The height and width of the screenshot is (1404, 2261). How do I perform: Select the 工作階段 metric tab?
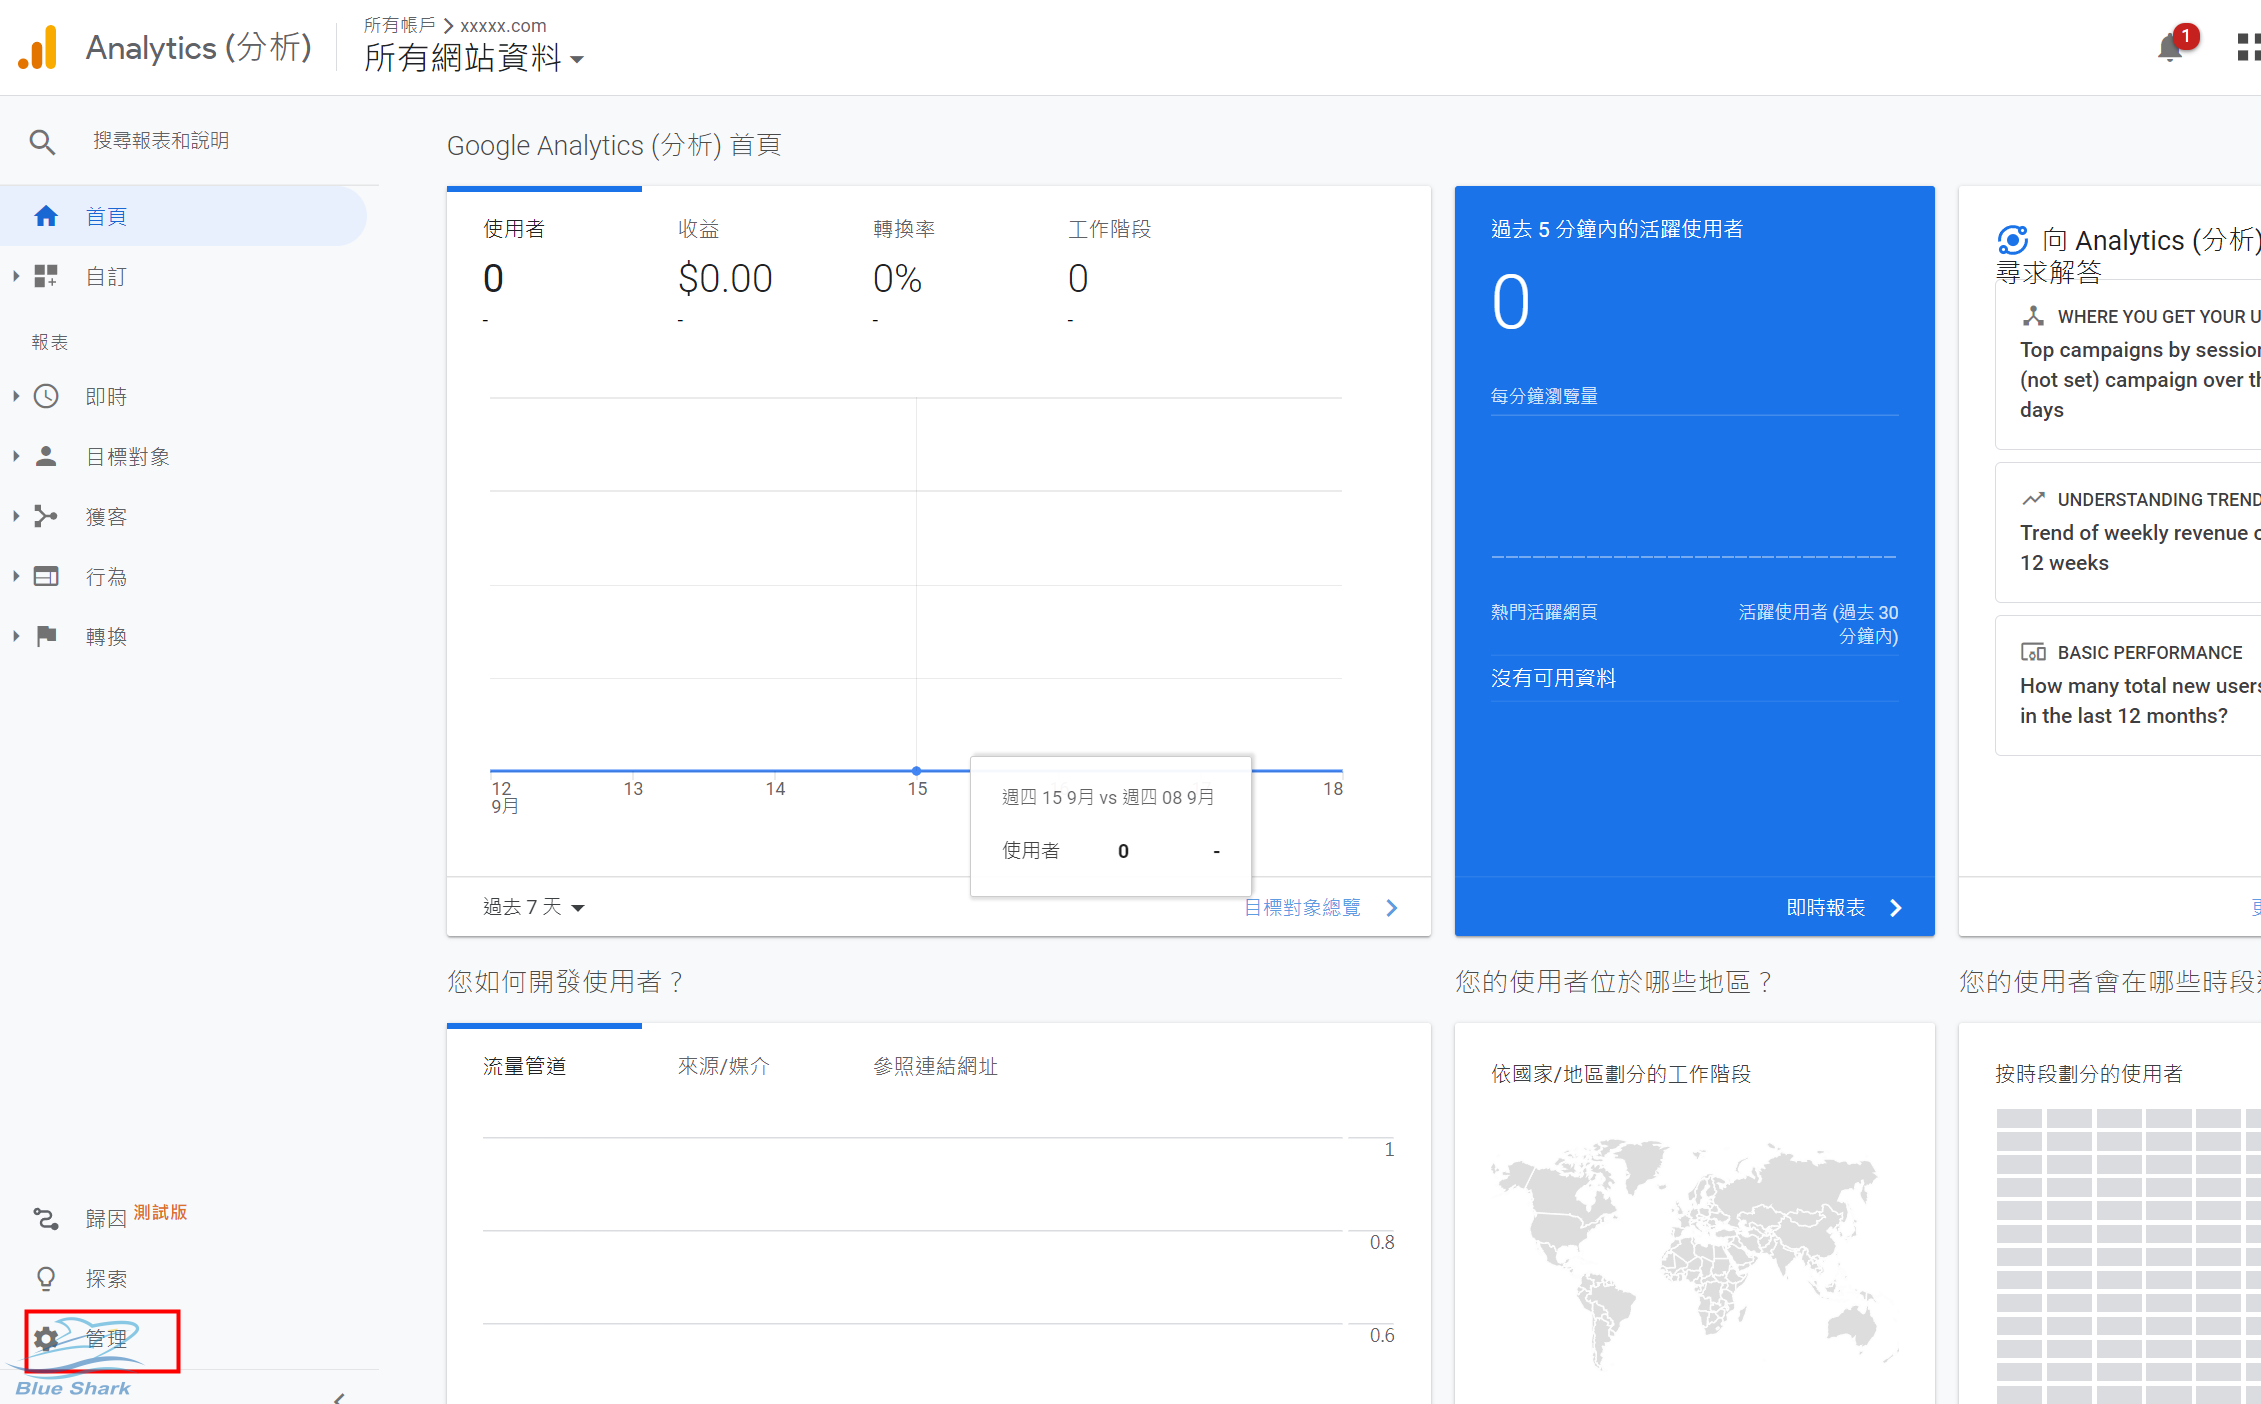pos(1129,260)
